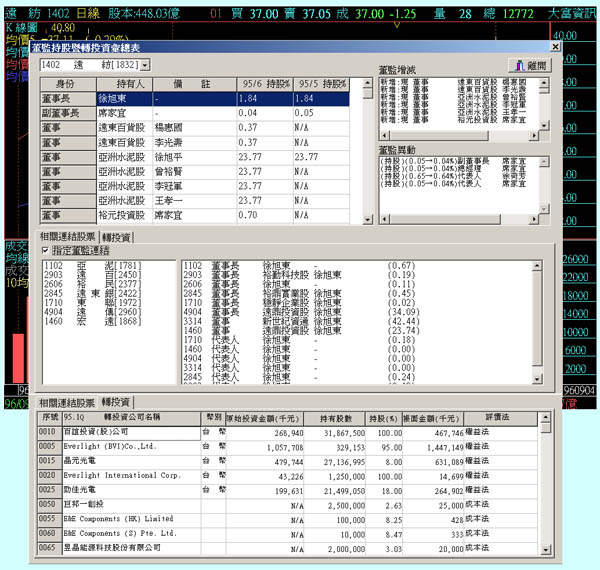Toggle the 指定董監連結 checkbox

[45, 251]
